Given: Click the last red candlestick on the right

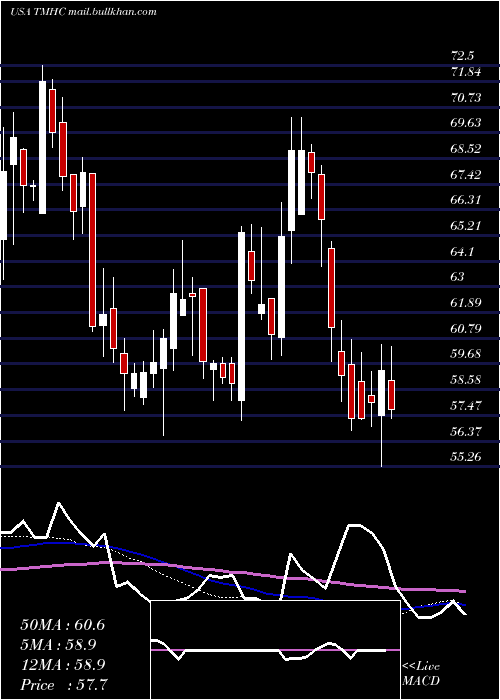Looking at the screenshot, I should tap(392, 395).
